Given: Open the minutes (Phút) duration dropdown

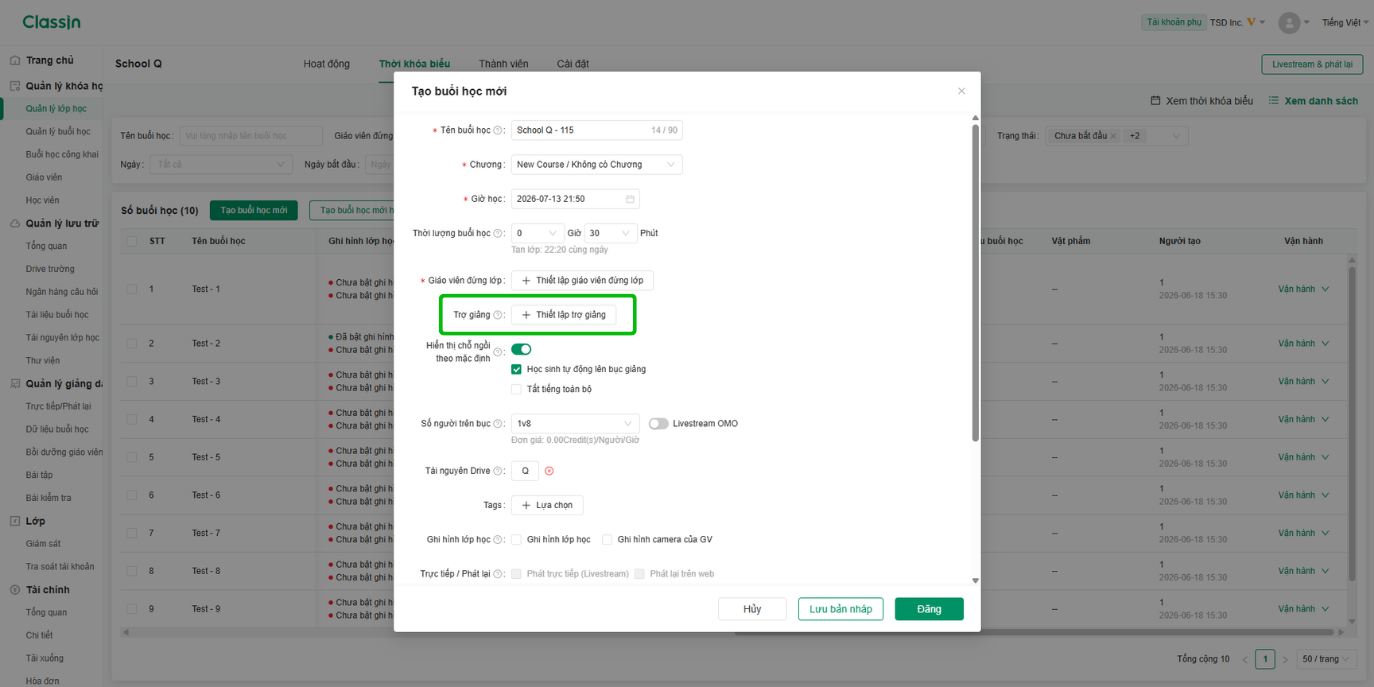Looking at the screenshot, I should click(x=610, y=233).
